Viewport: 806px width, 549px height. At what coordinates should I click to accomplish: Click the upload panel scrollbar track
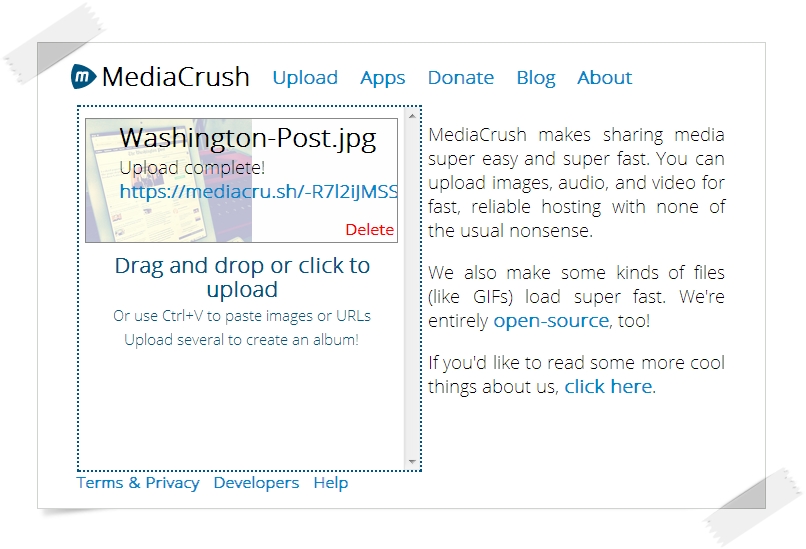point(412,288)
